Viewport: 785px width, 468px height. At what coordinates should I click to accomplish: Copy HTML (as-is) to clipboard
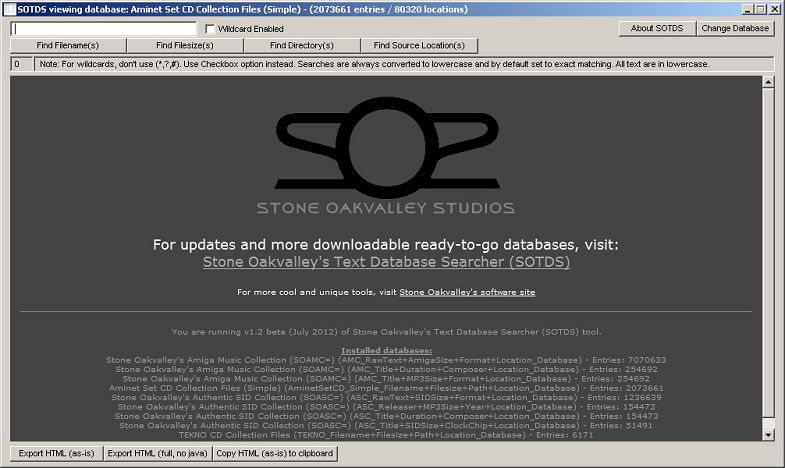pyautogui.click(x=275, y=454)
